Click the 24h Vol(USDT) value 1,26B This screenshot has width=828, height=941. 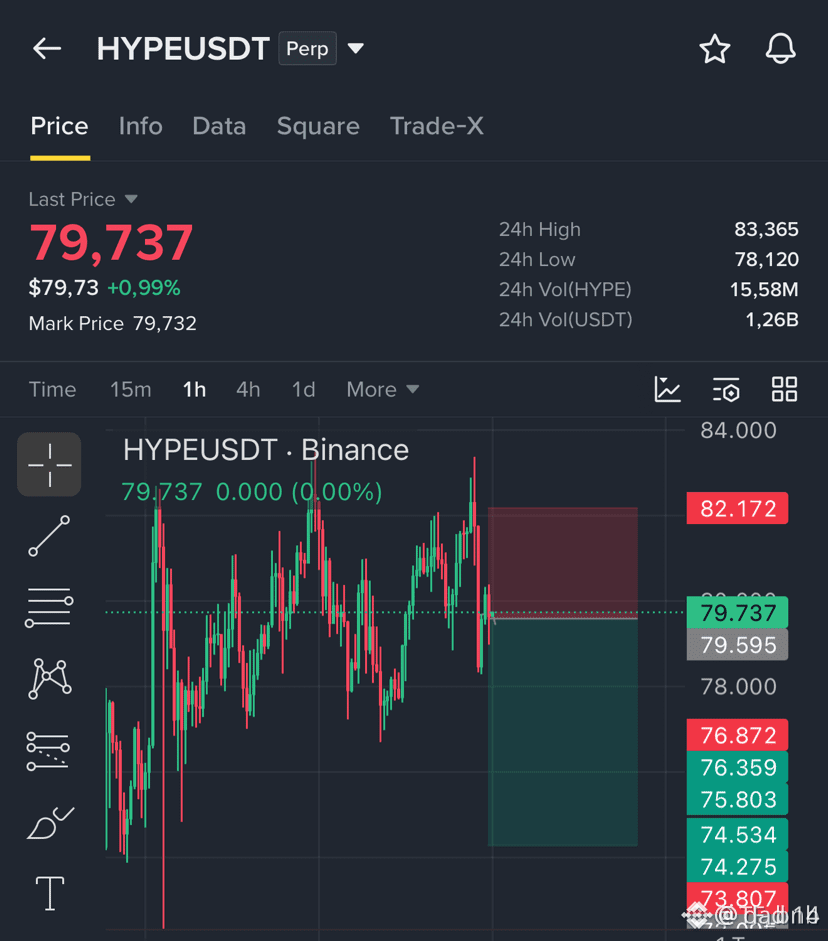click(x=772, y=319)
